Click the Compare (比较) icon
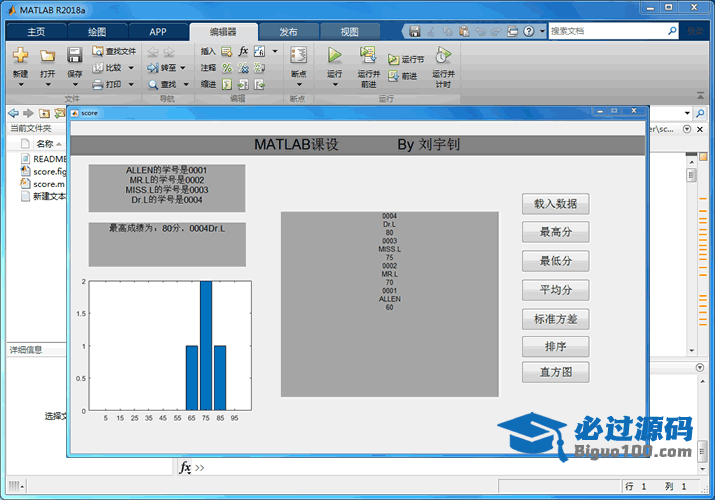715x500 pixels. click(98, 68)
